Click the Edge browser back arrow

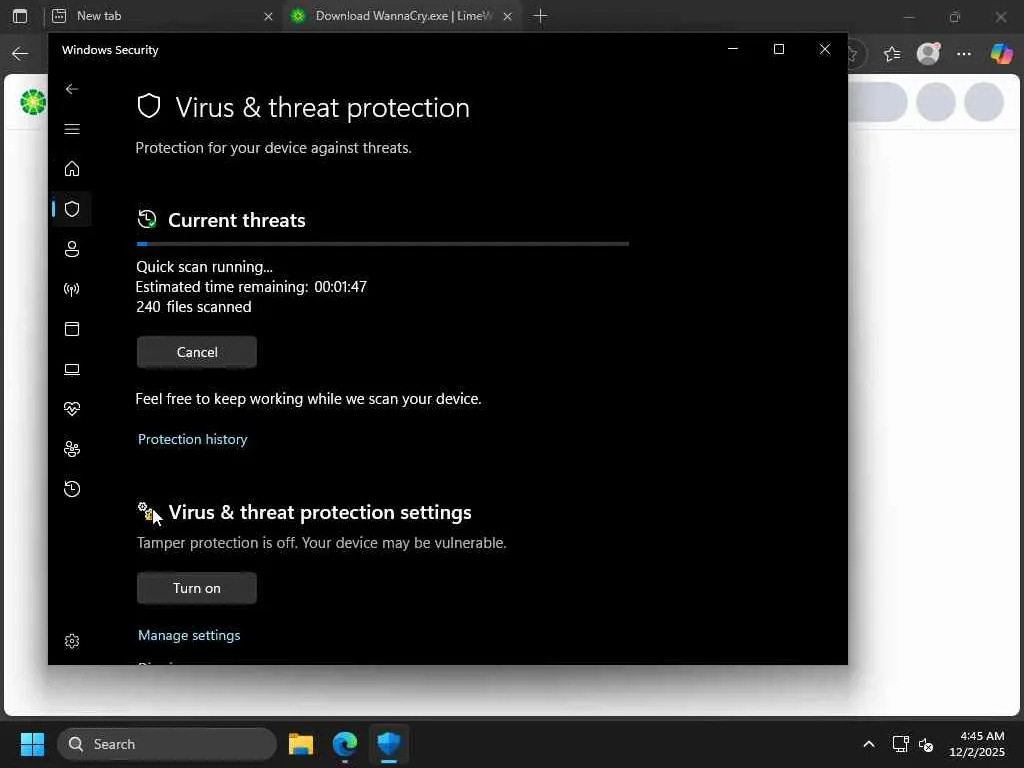point(20,54)
